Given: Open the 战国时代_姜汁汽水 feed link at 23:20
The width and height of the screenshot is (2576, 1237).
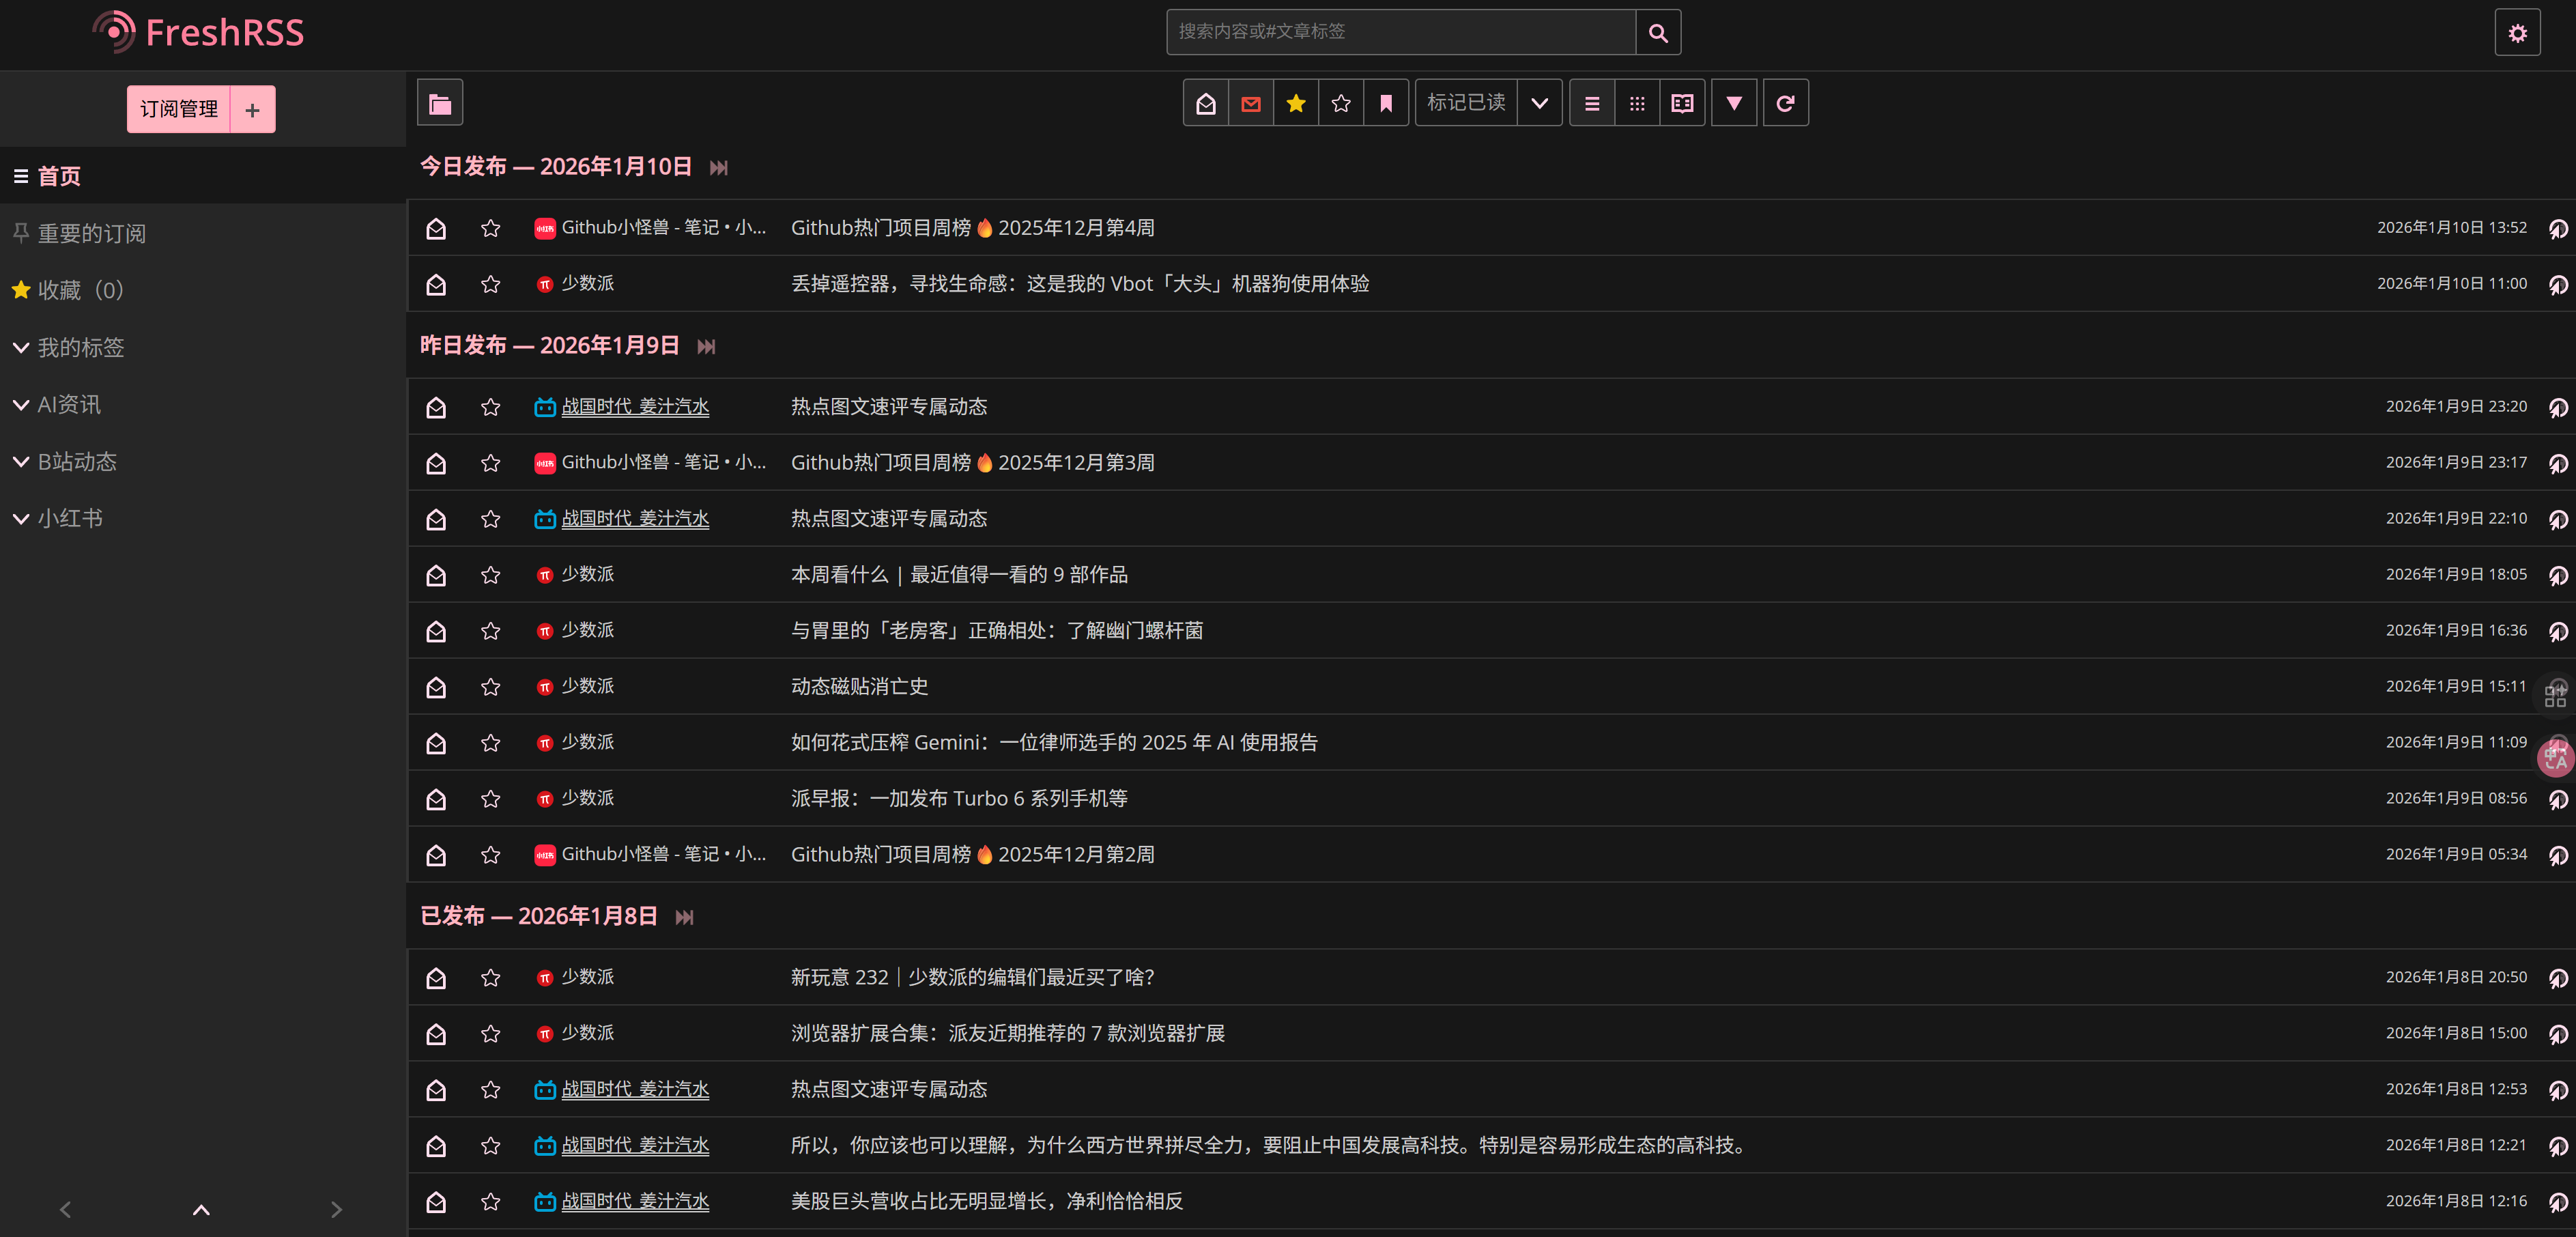Looking at the screenshot, I should tap(635, 406).
